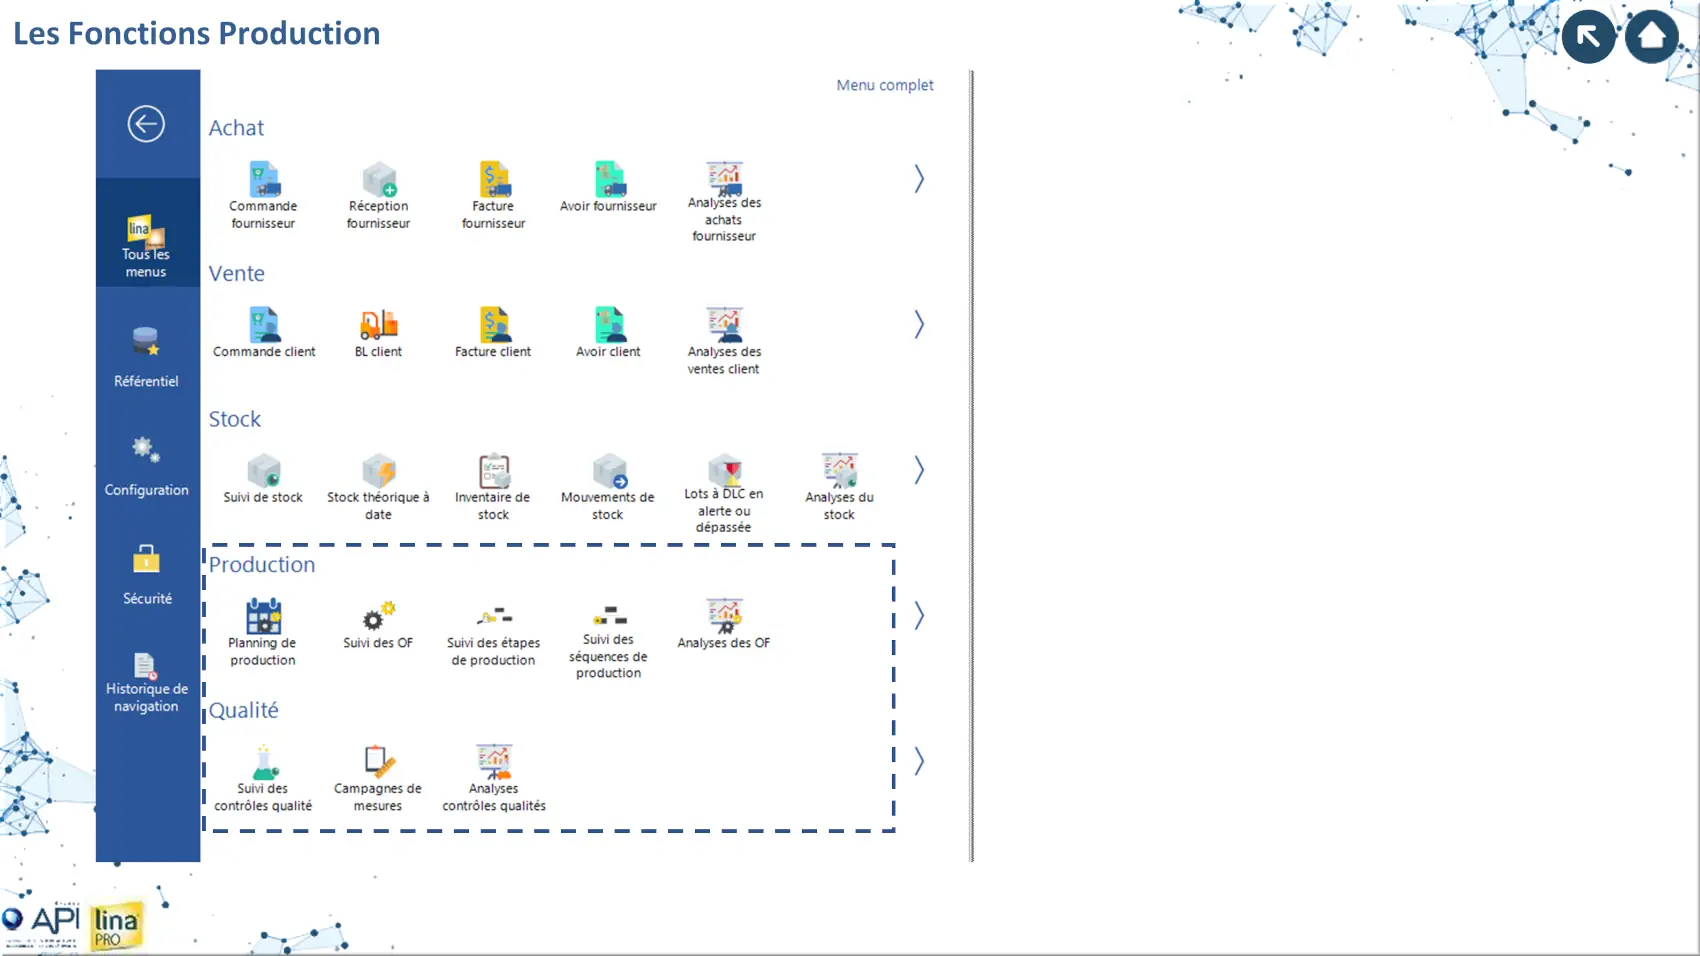The width and height of the screenshot is (1700, 956).
Task: Expand the Stock section chevron
Action: 918,470
